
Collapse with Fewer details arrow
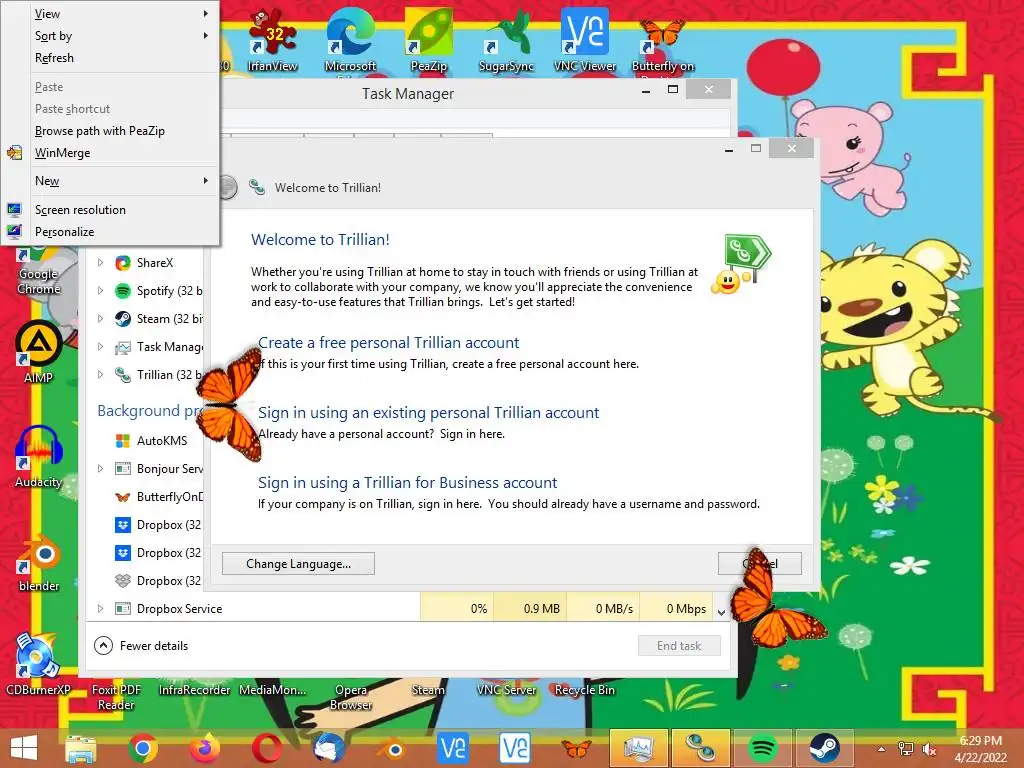[x=103, y=646]
